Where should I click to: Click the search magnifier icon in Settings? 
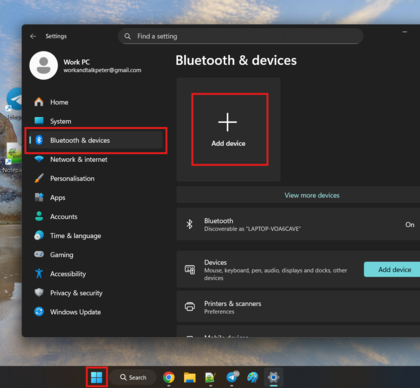click(x=127, y=36)
